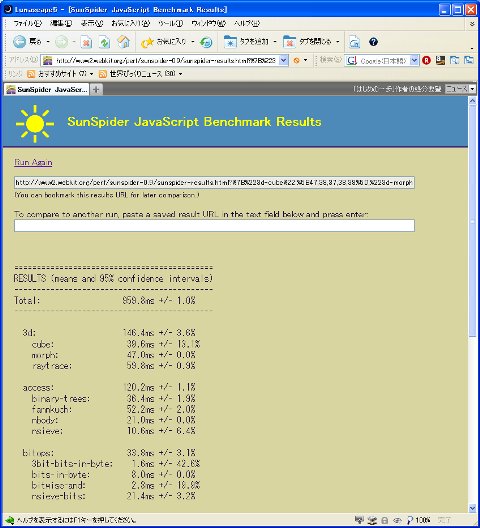
Task: Click the red R icon beside search
Action: coord(426,60)
